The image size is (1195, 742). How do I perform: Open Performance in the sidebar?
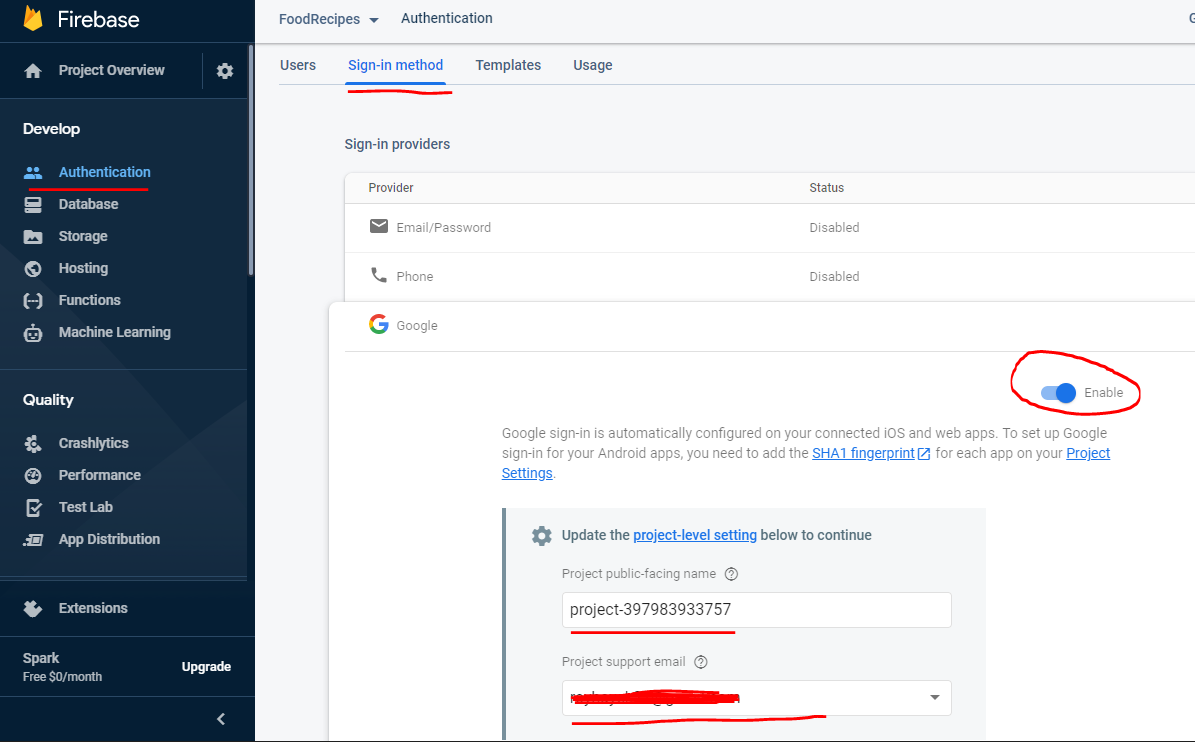(x=100, y=475)
